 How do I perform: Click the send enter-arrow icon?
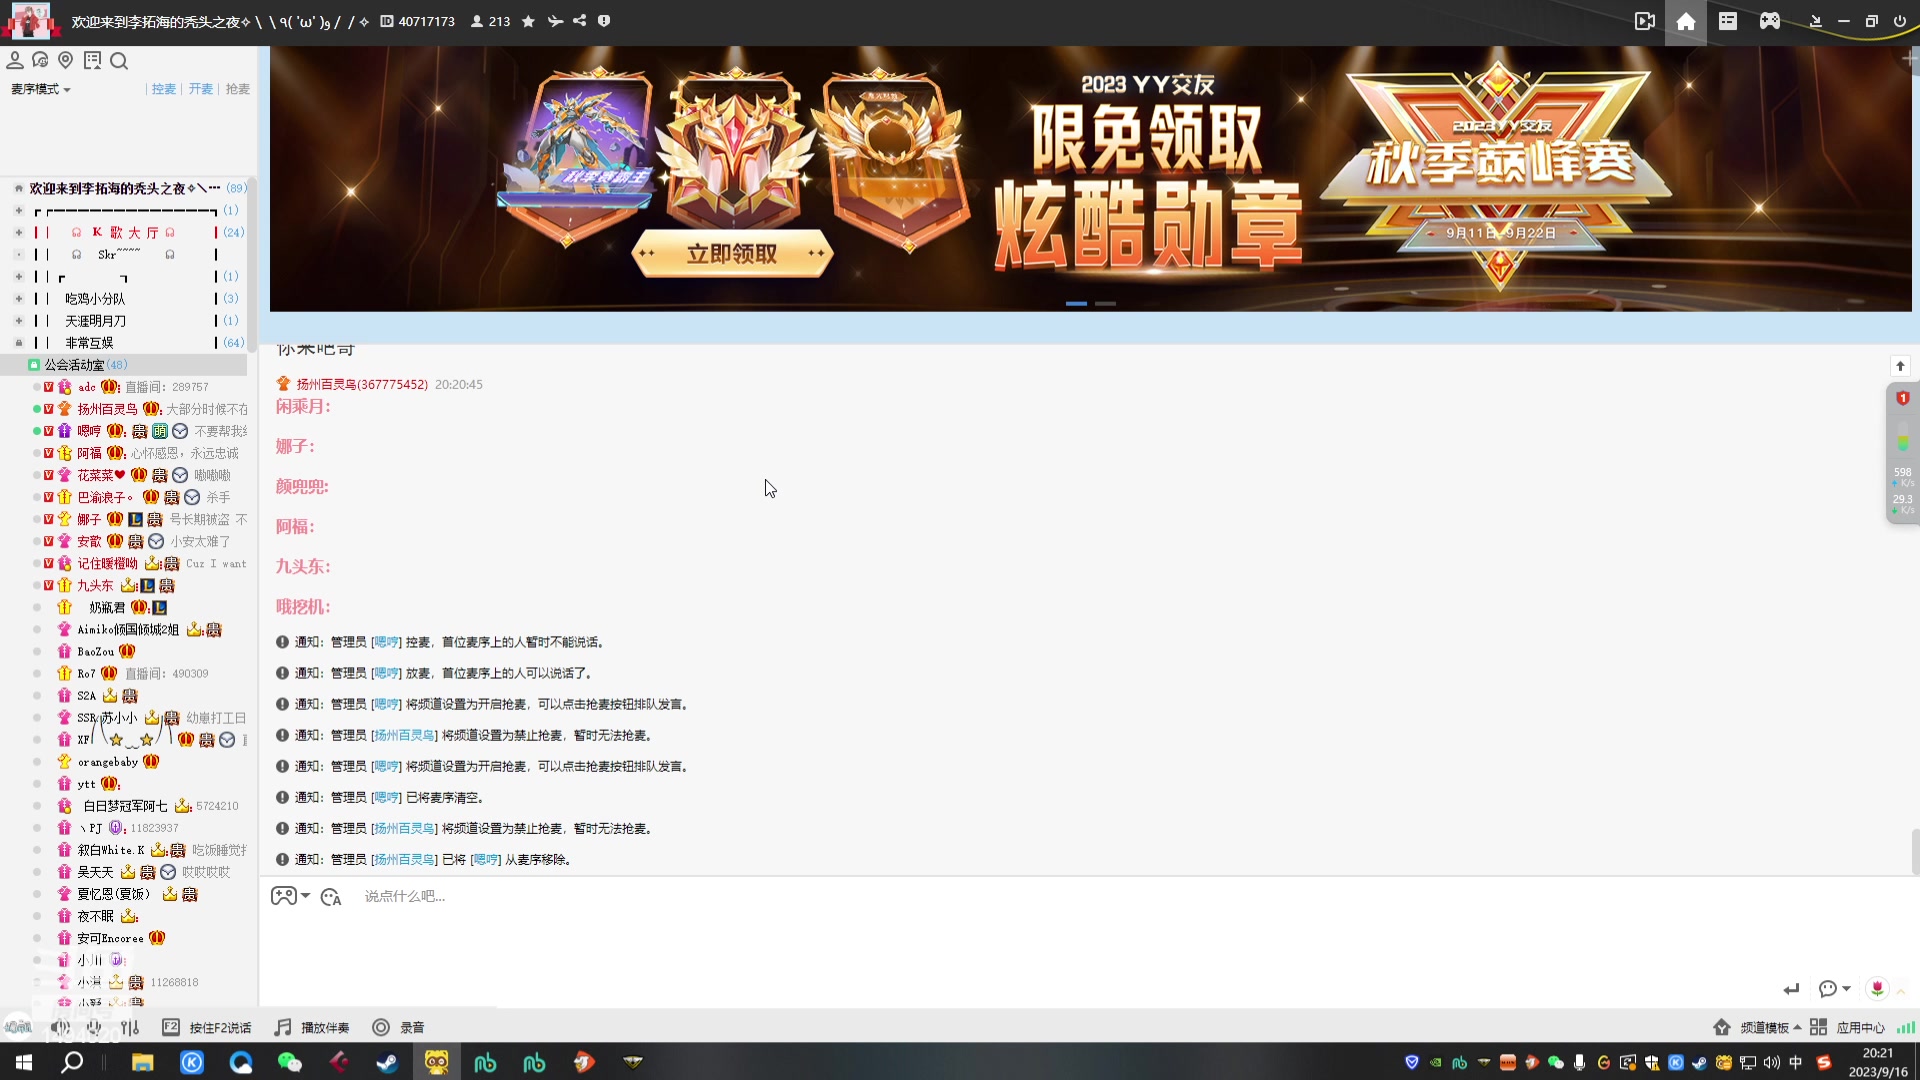(1791, 989)
